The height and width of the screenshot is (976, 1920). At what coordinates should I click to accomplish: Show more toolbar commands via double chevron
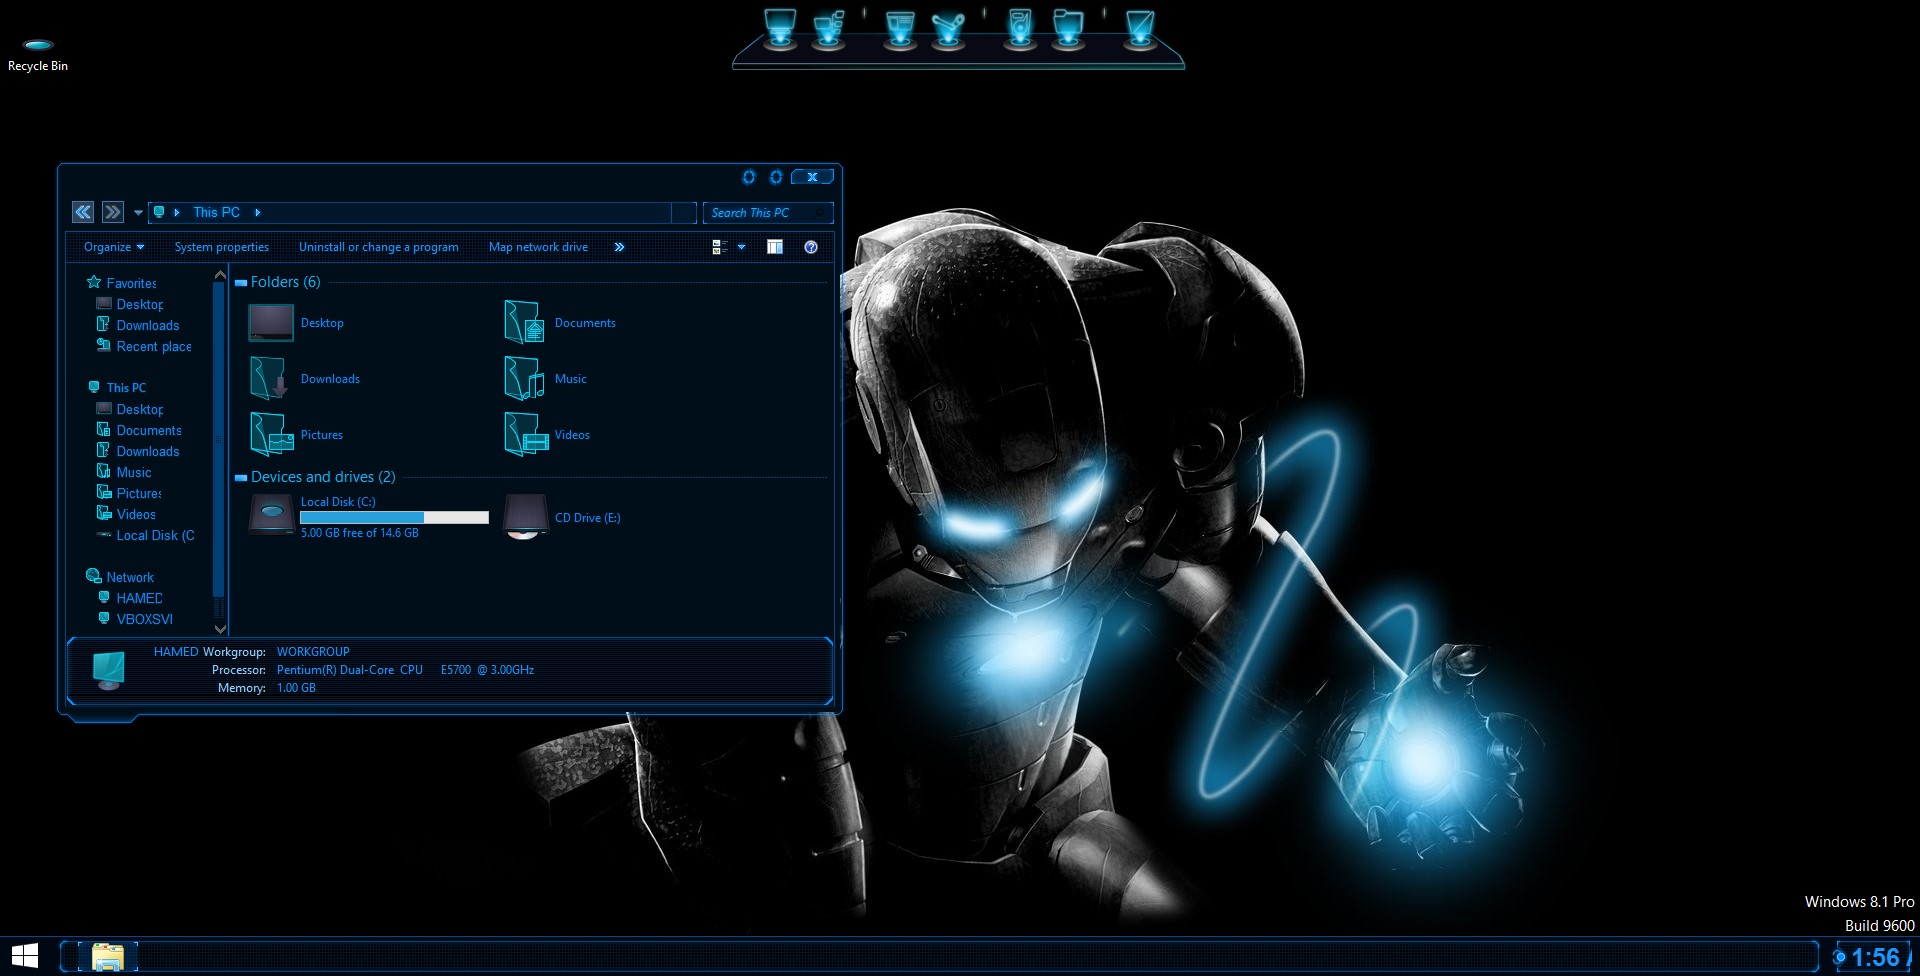coord(619,247)
